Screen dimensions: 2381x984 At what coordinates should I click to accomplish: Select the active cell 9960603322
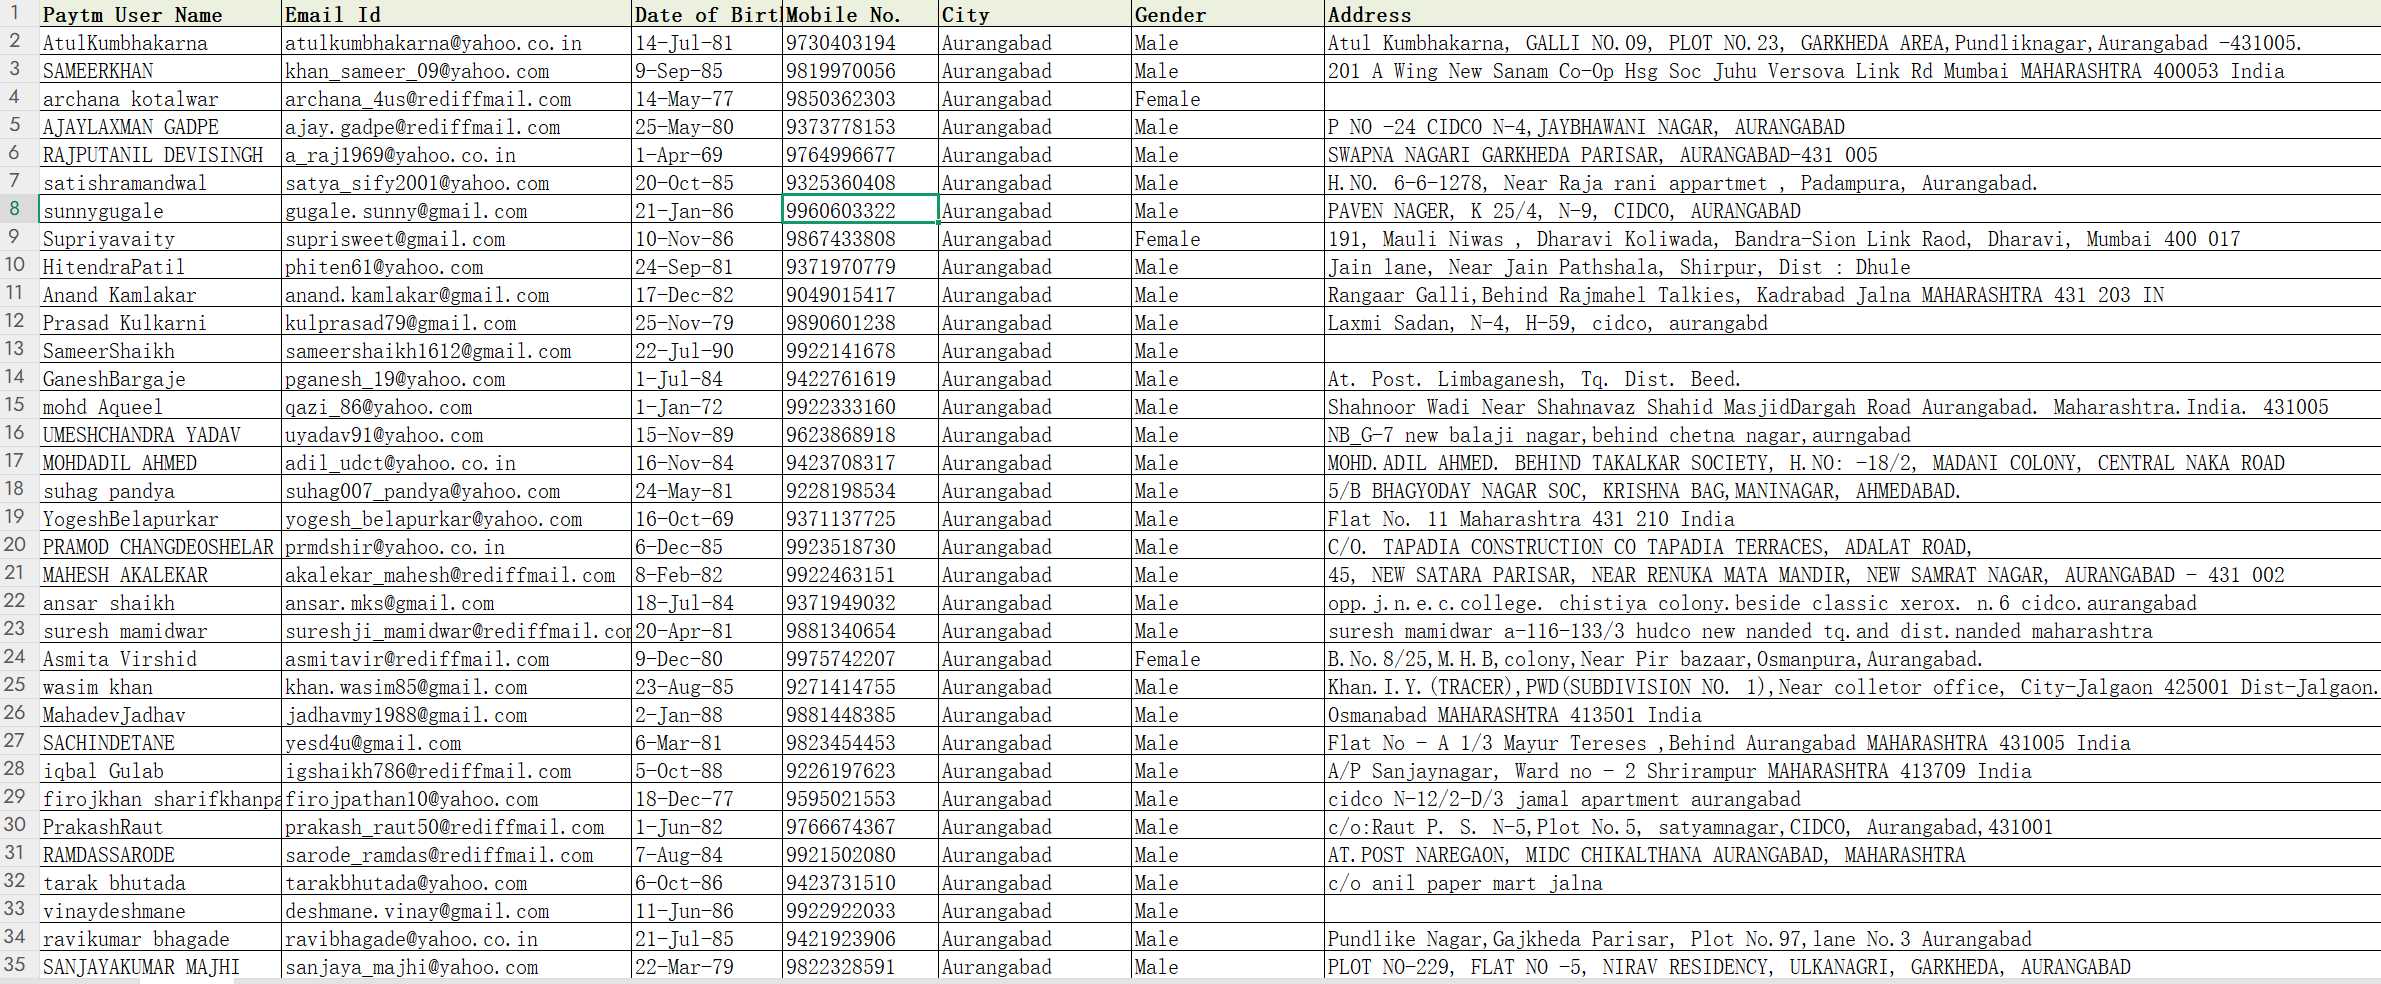coord(859,210)
